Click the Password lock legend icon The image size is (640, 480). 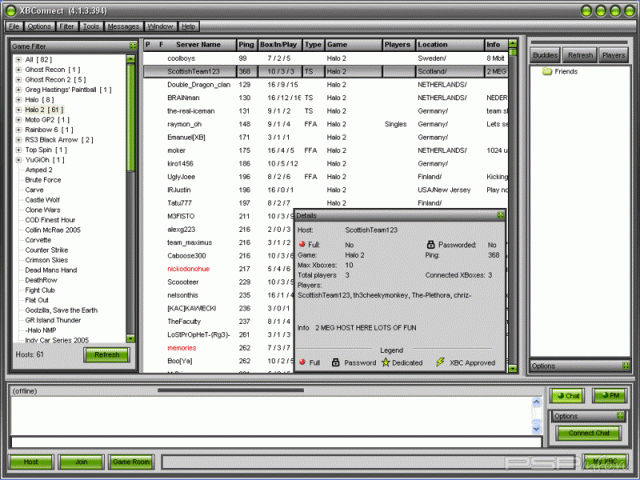(337, 362)
